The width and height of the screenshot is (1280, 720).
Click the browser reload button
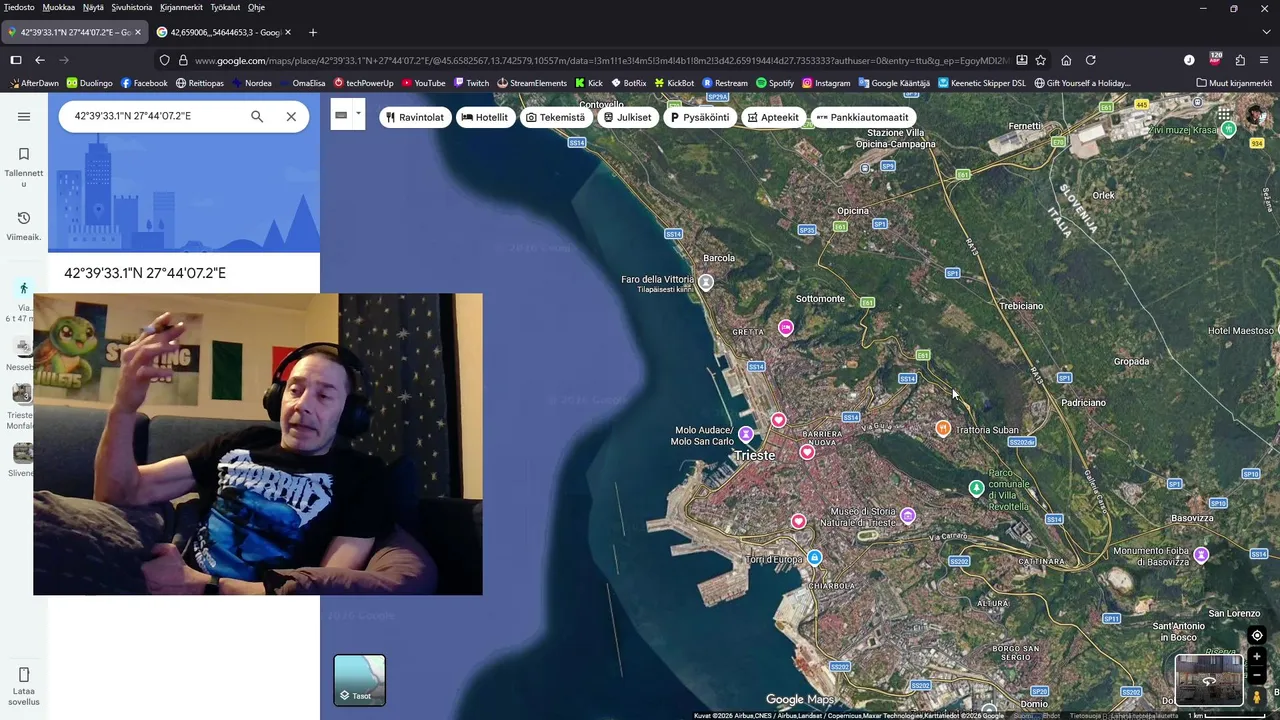point(1090,60)
